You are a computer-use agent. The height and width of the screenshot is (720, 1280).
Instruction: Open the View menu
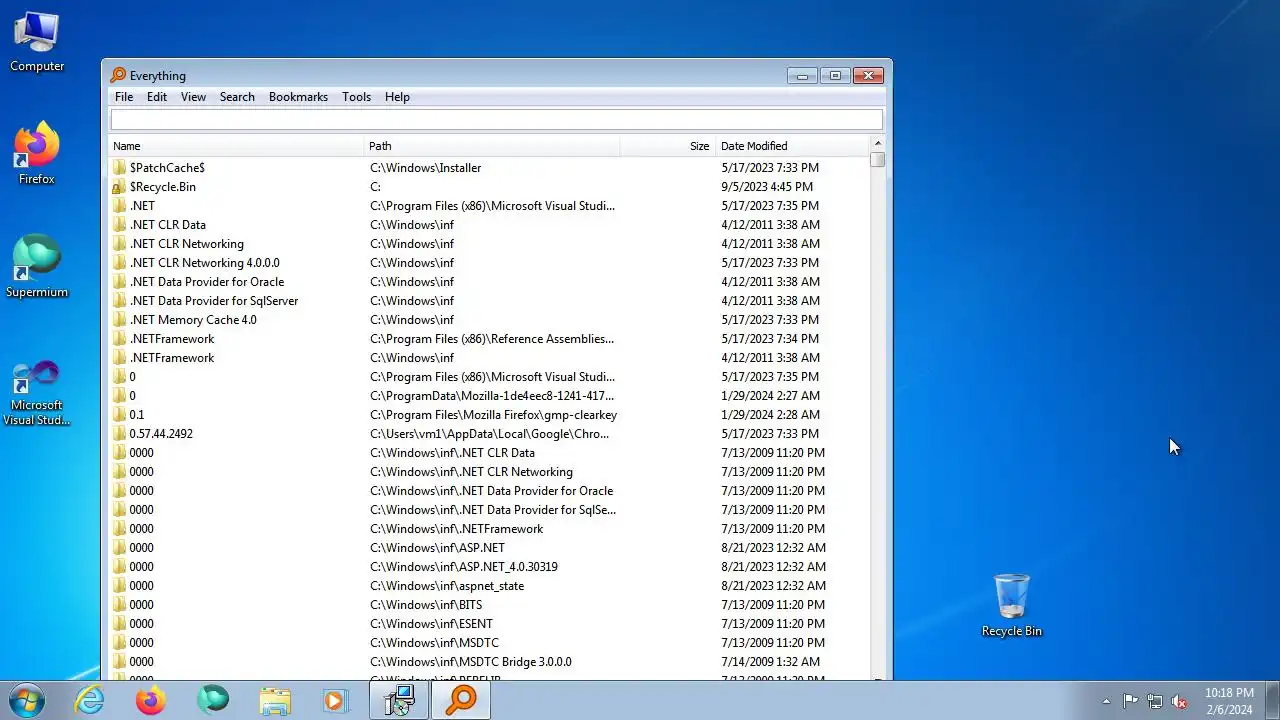[x=193, y=97]
